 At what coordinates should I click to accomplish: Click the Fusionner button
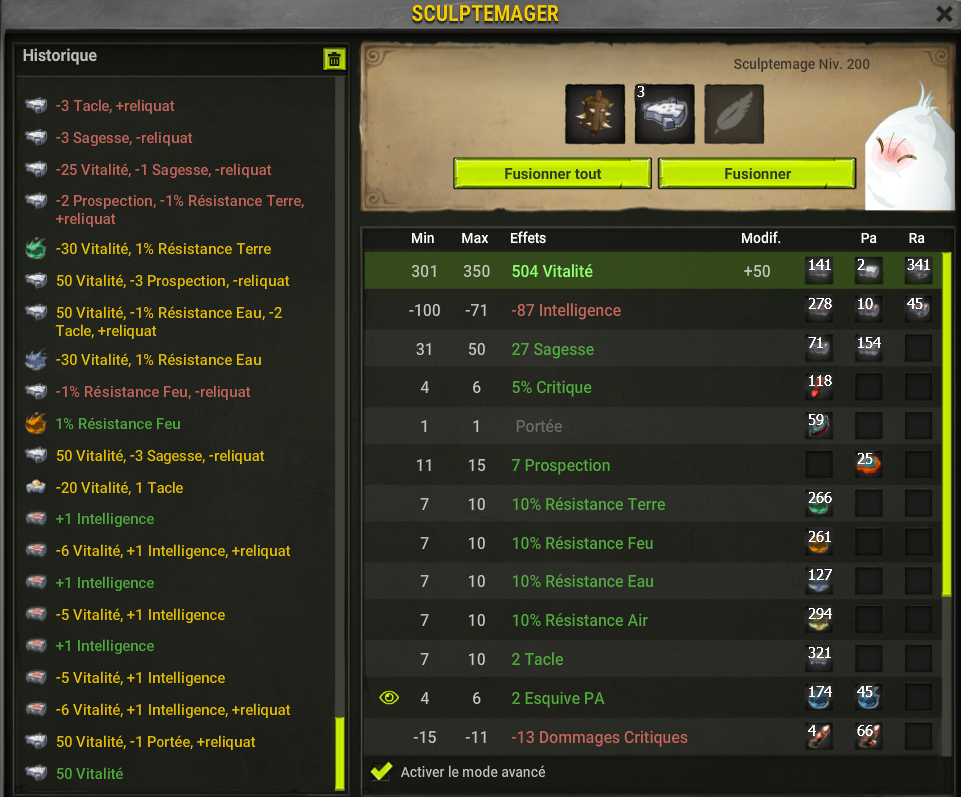(x=757, y=174)
